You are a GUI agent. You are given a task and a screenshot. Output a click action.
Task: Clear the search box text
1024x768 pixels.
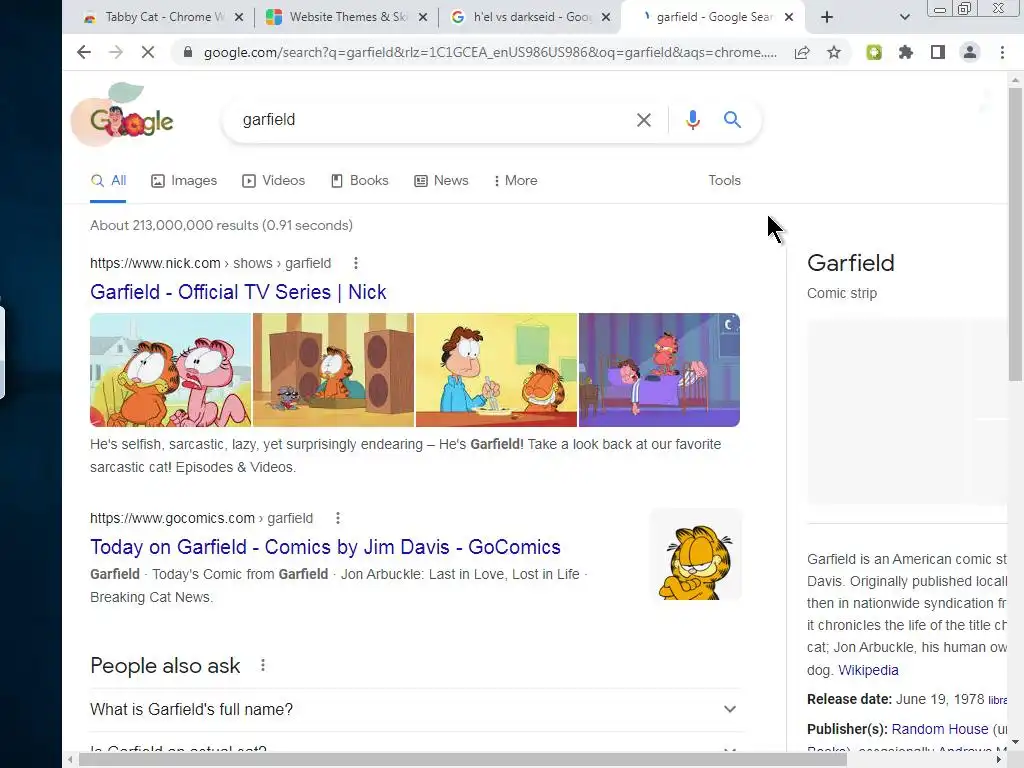(x=644, y=120)
